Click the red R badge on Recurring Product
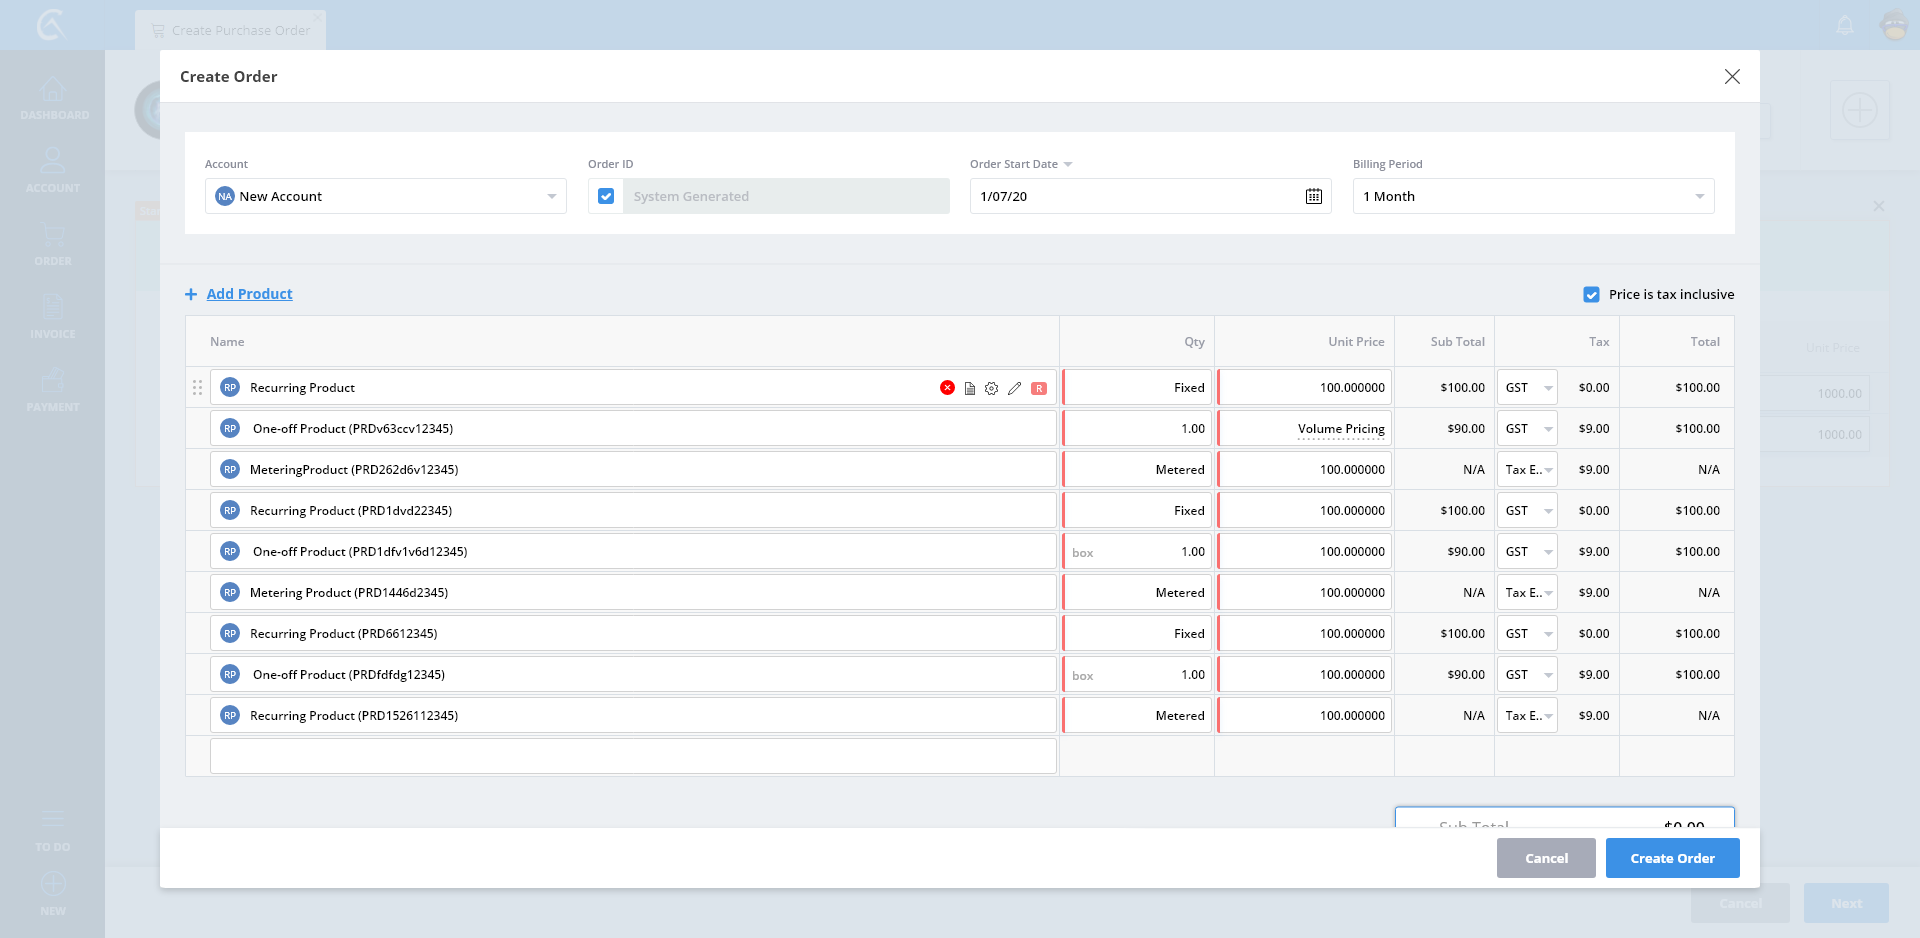 click(1039, 388)
